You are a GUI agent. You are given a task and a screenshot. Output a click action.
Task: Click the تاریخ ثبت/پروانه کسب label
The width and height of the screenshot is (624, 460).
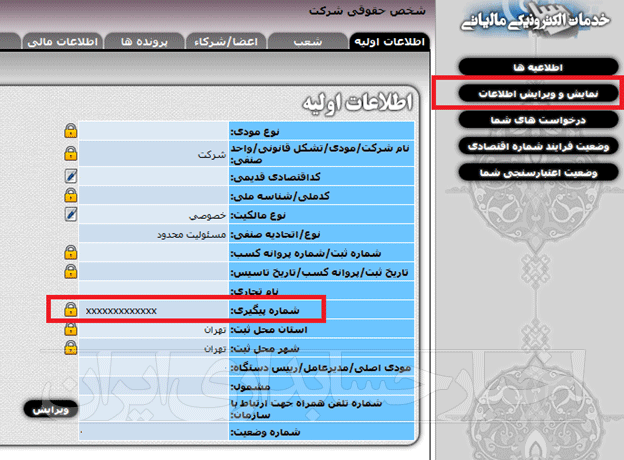pos(320,273)
